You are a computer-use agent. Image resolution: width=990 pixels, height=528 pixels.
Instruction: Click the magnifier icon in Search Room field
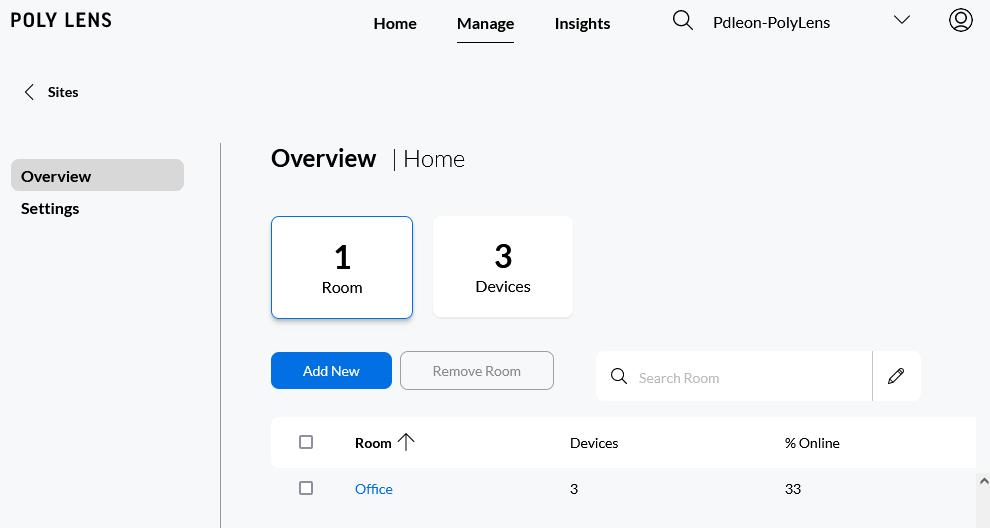[619, 377]
